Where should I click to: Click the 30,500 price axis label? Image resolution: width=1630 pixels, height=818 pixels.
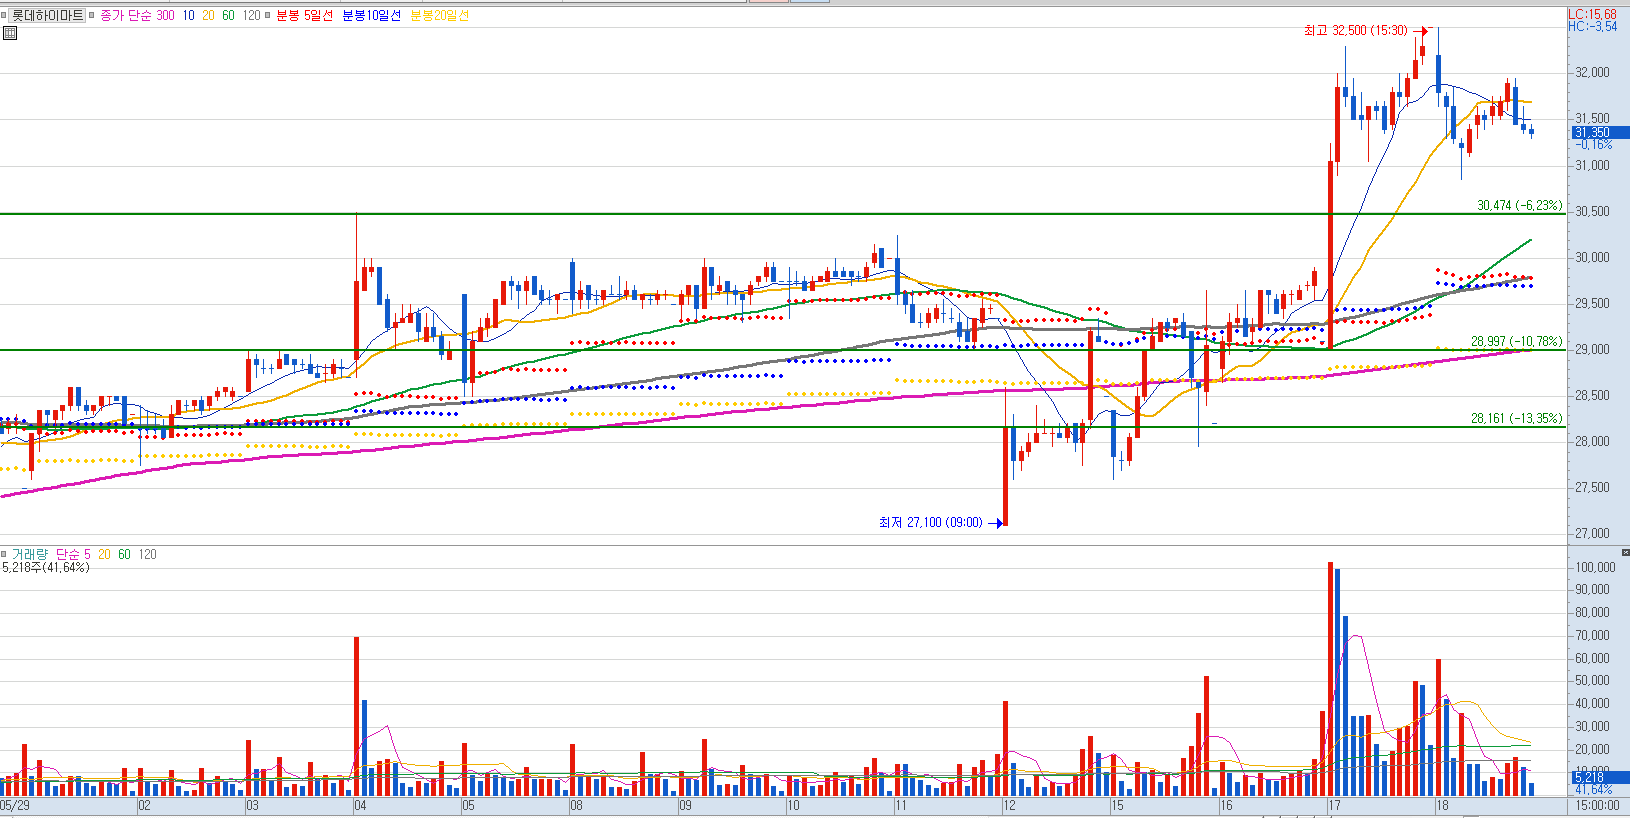pyautogui.click(x=1592, y=211)
